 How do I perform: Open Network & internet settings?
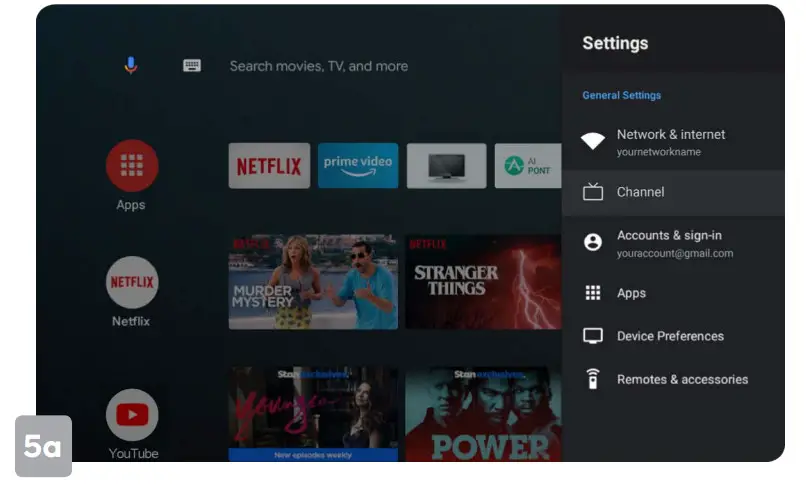[673, 142]
